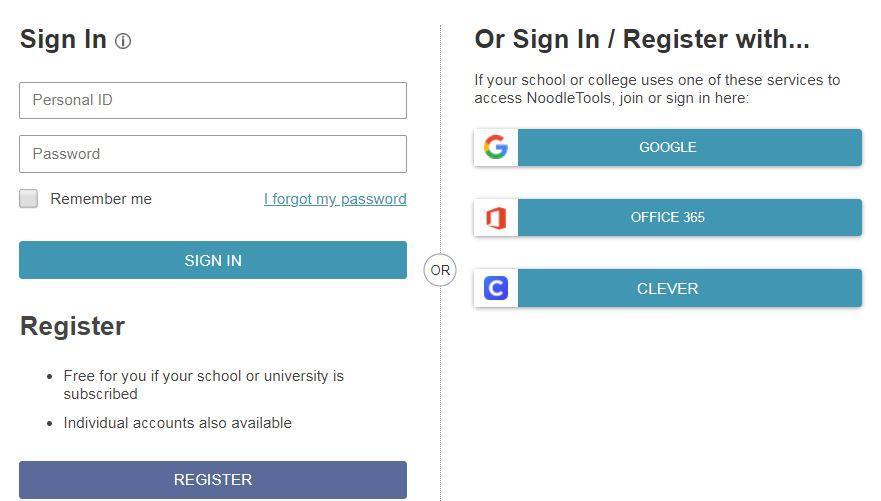Focus the Personal ID input field
The width and height of the screenshot is (881, 501).
212,100
